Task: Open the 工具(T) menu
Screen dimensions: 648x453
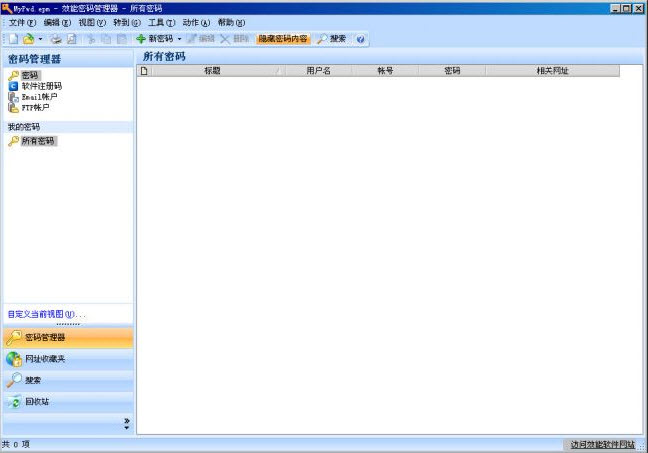Action: click(162, 22)
